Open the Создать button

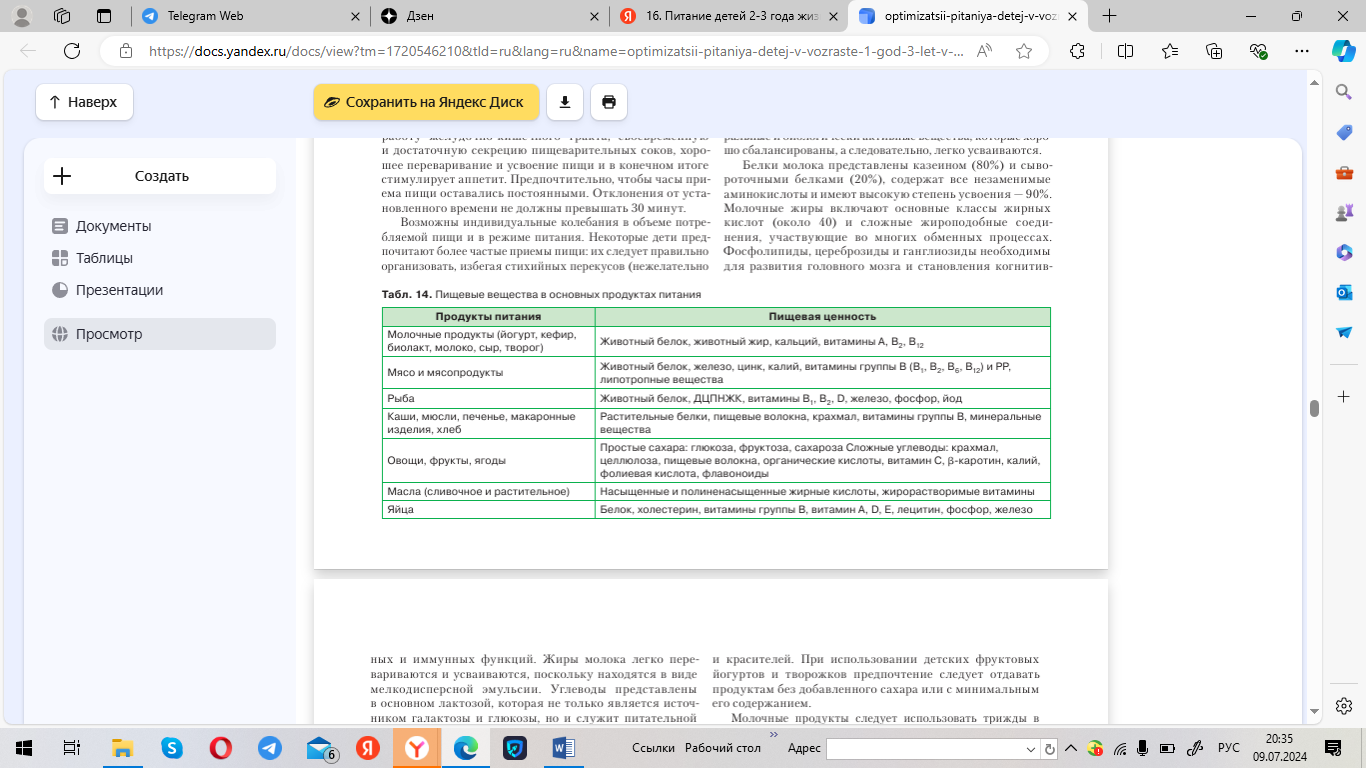point(160,176)
